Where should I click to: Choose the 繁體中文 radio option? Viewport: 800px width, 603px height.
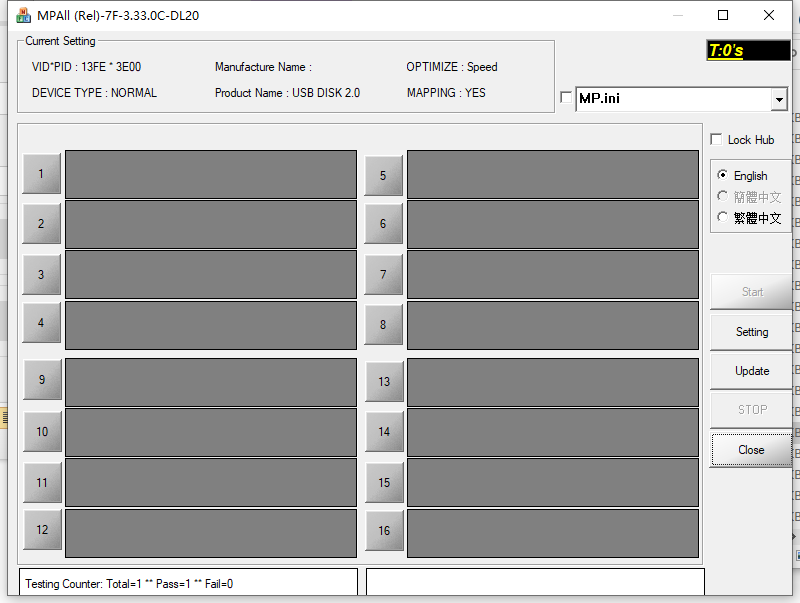(x=723, y=217)
